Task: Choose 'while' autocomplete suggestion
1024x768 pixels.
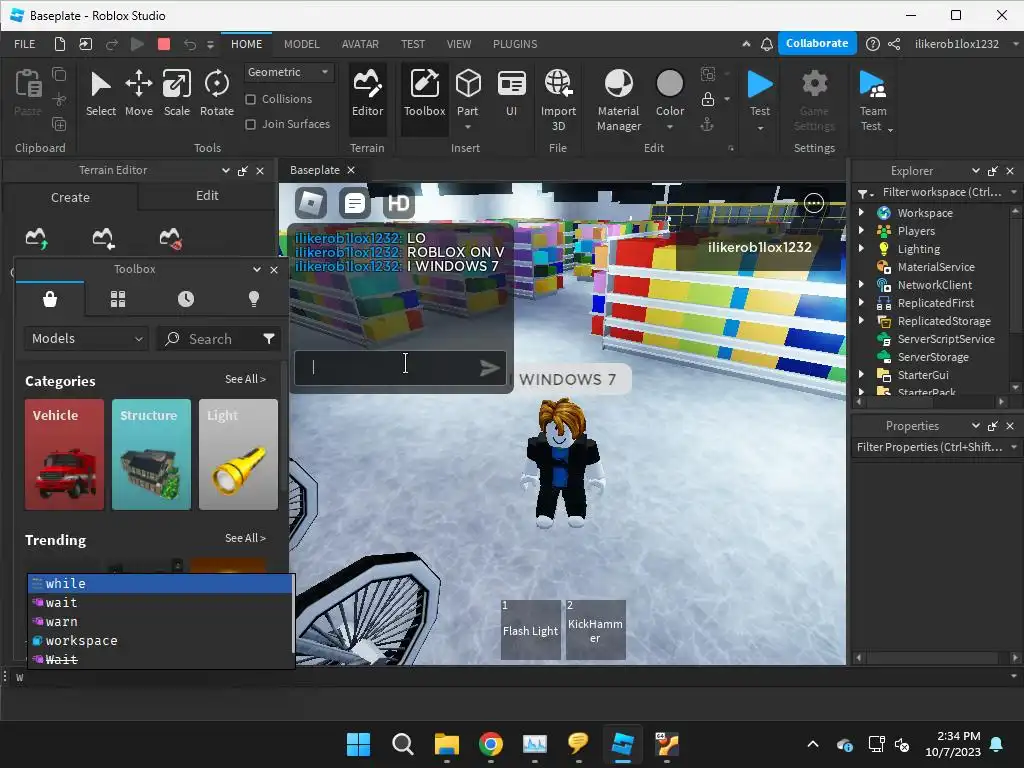Action: pyautogui.click(x=161, y=583)
